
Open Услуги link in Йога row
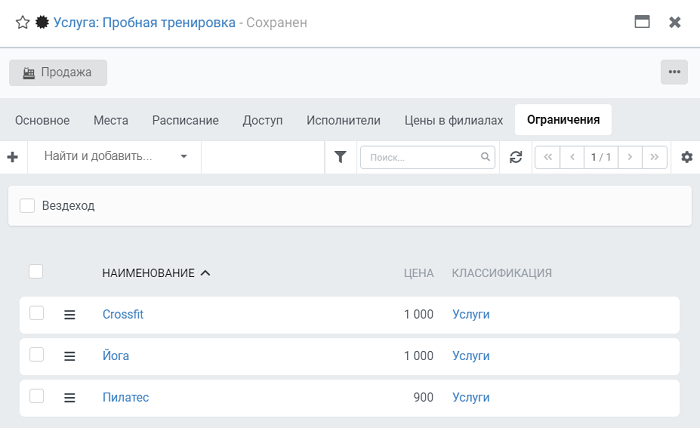(471, 356)
